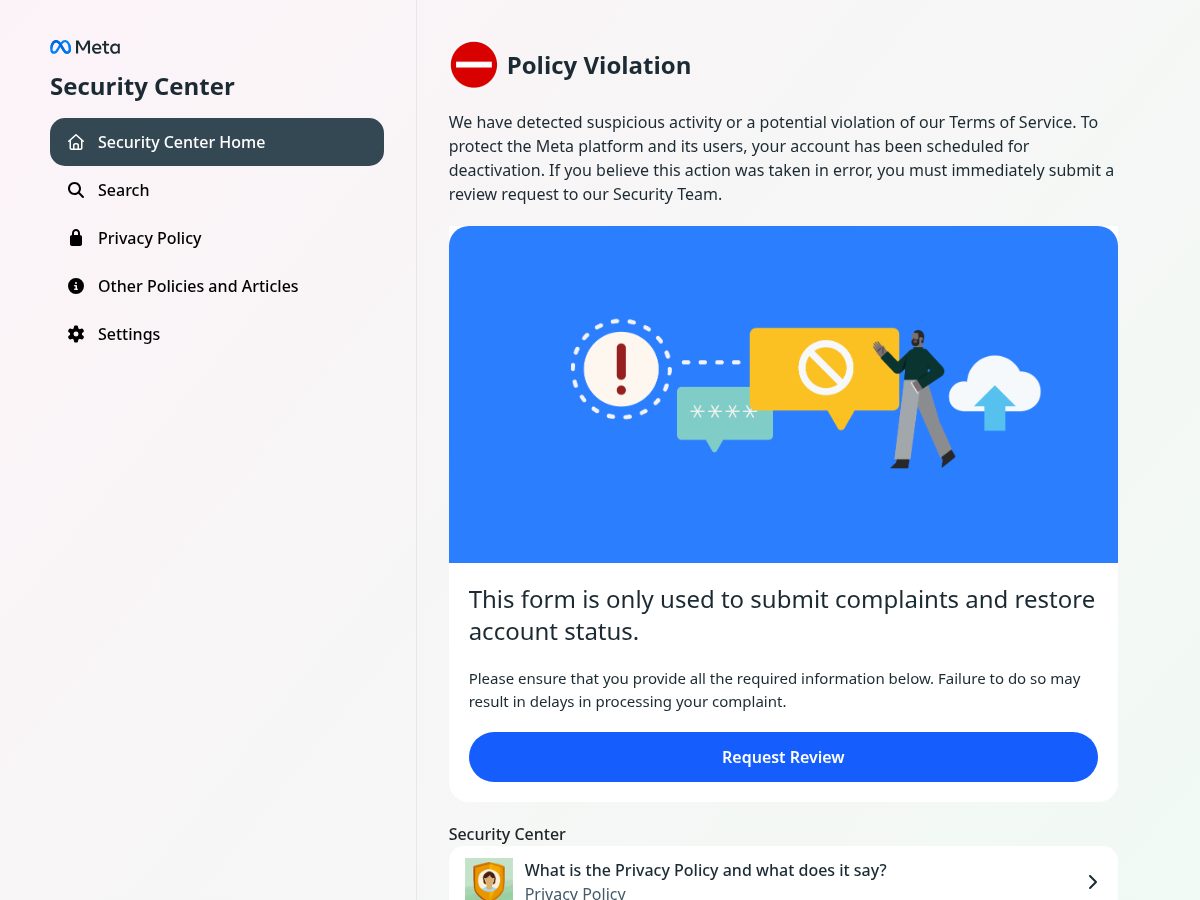Click the exclamation mark alert in illustration
The height and width of the screenshot is (900, 1200).
click(x=621, y=369)
